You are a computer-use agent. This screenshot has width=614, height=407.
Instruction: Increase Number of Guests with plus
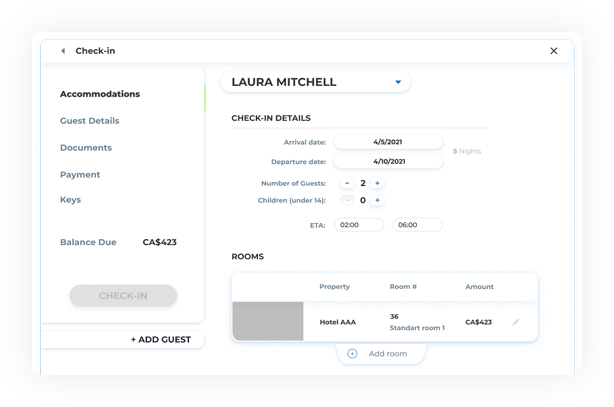[377, 183]
